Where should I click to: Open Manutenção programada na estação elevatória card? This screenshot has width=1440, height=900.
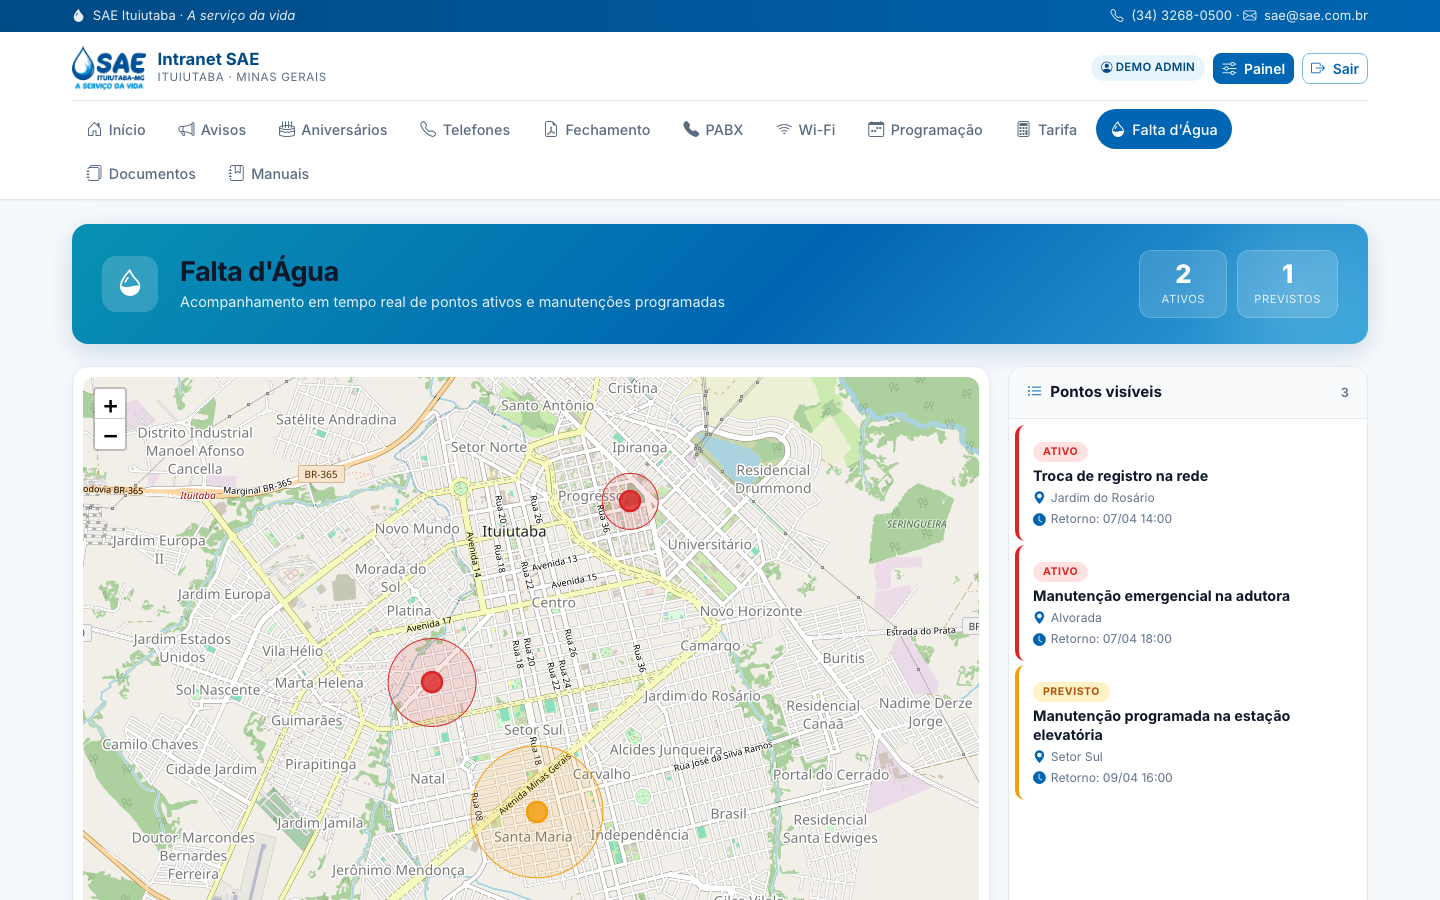click(x=1189, y=732)
